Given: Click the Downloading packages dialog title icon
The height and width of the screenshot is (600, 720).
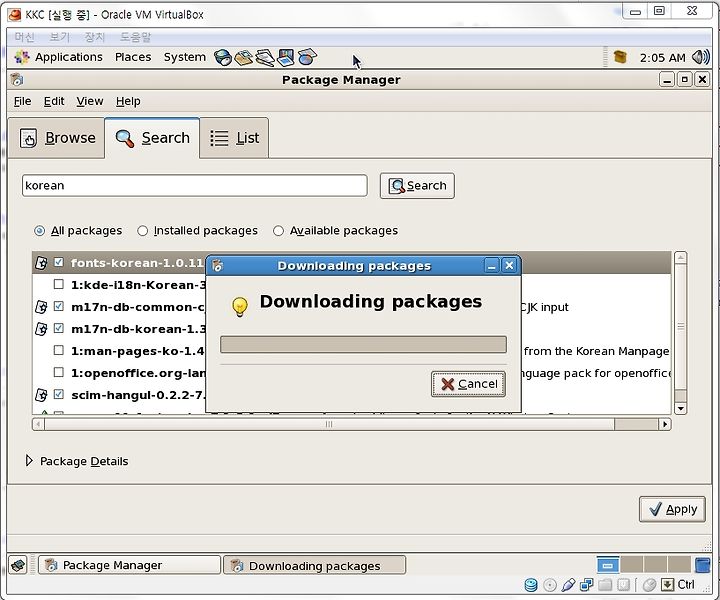Looking at the screenshot, I should point(217,265).
